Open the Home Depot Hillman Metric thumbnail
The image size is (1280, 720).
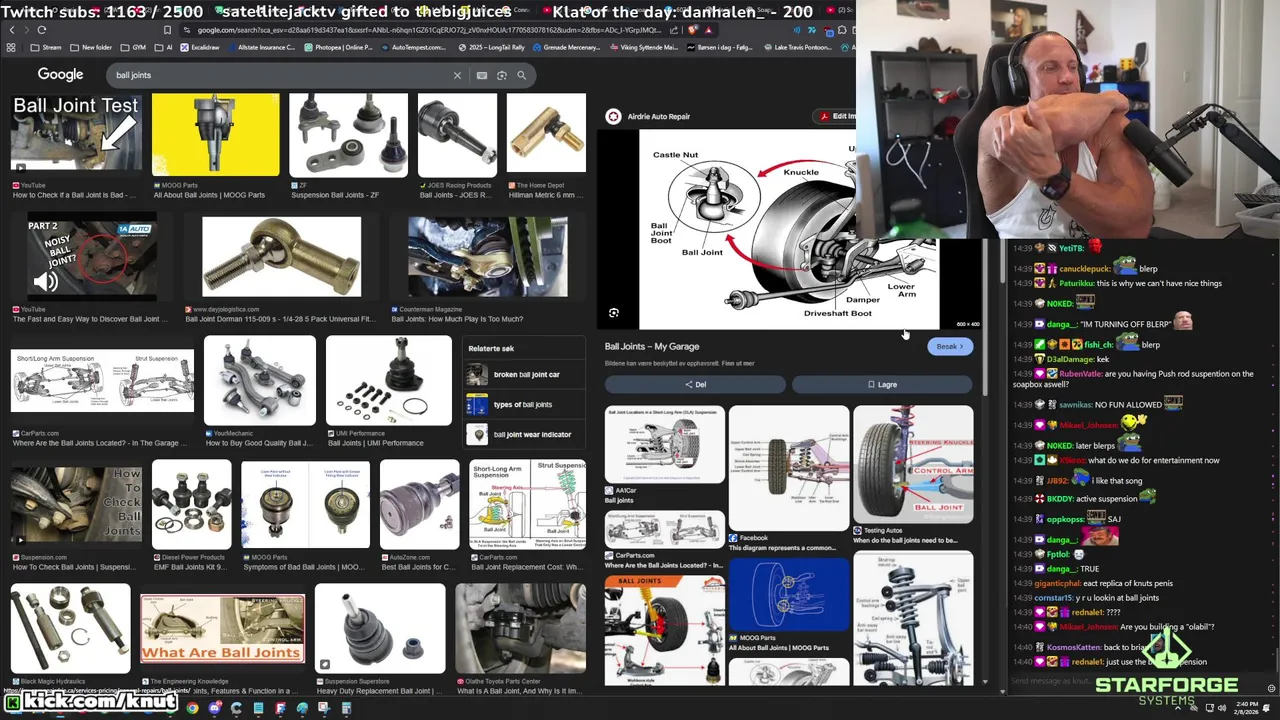click(x=546, y=133)
